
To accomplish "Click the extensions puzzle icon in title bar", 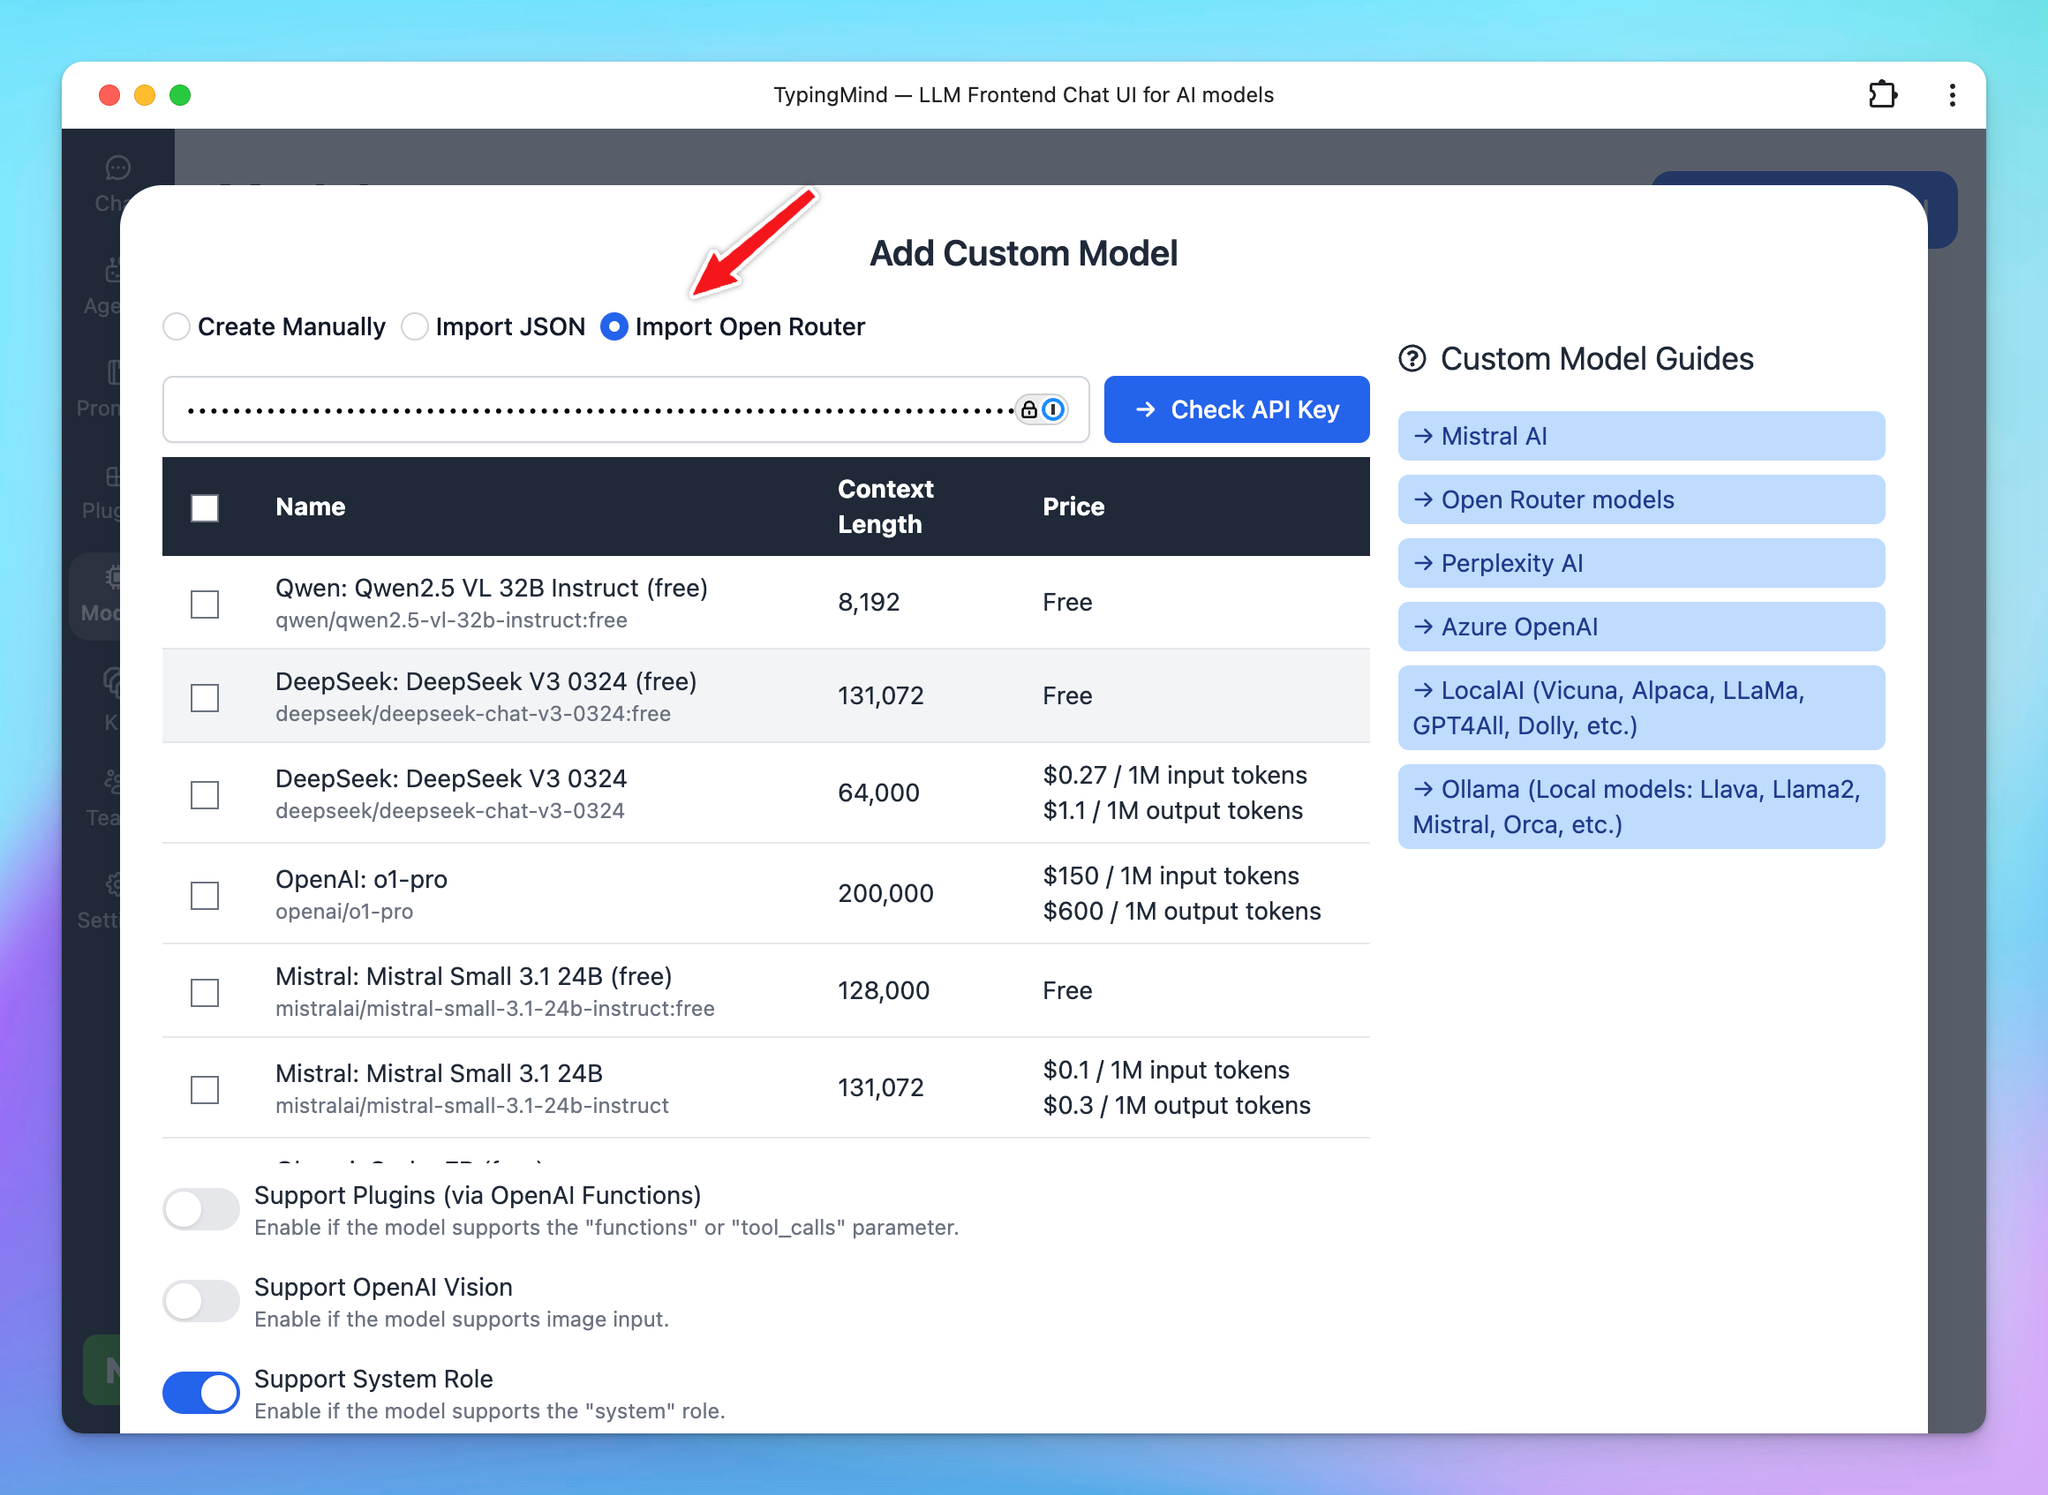I will [x=1882, y=95].
